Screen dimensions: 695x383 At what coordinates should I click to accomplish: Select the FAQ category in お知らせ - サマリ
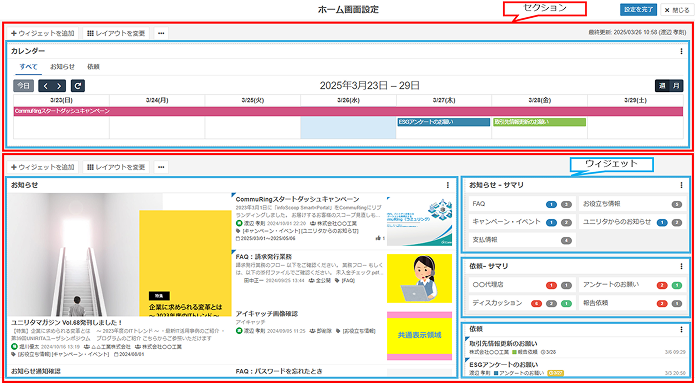click(522, 204)
